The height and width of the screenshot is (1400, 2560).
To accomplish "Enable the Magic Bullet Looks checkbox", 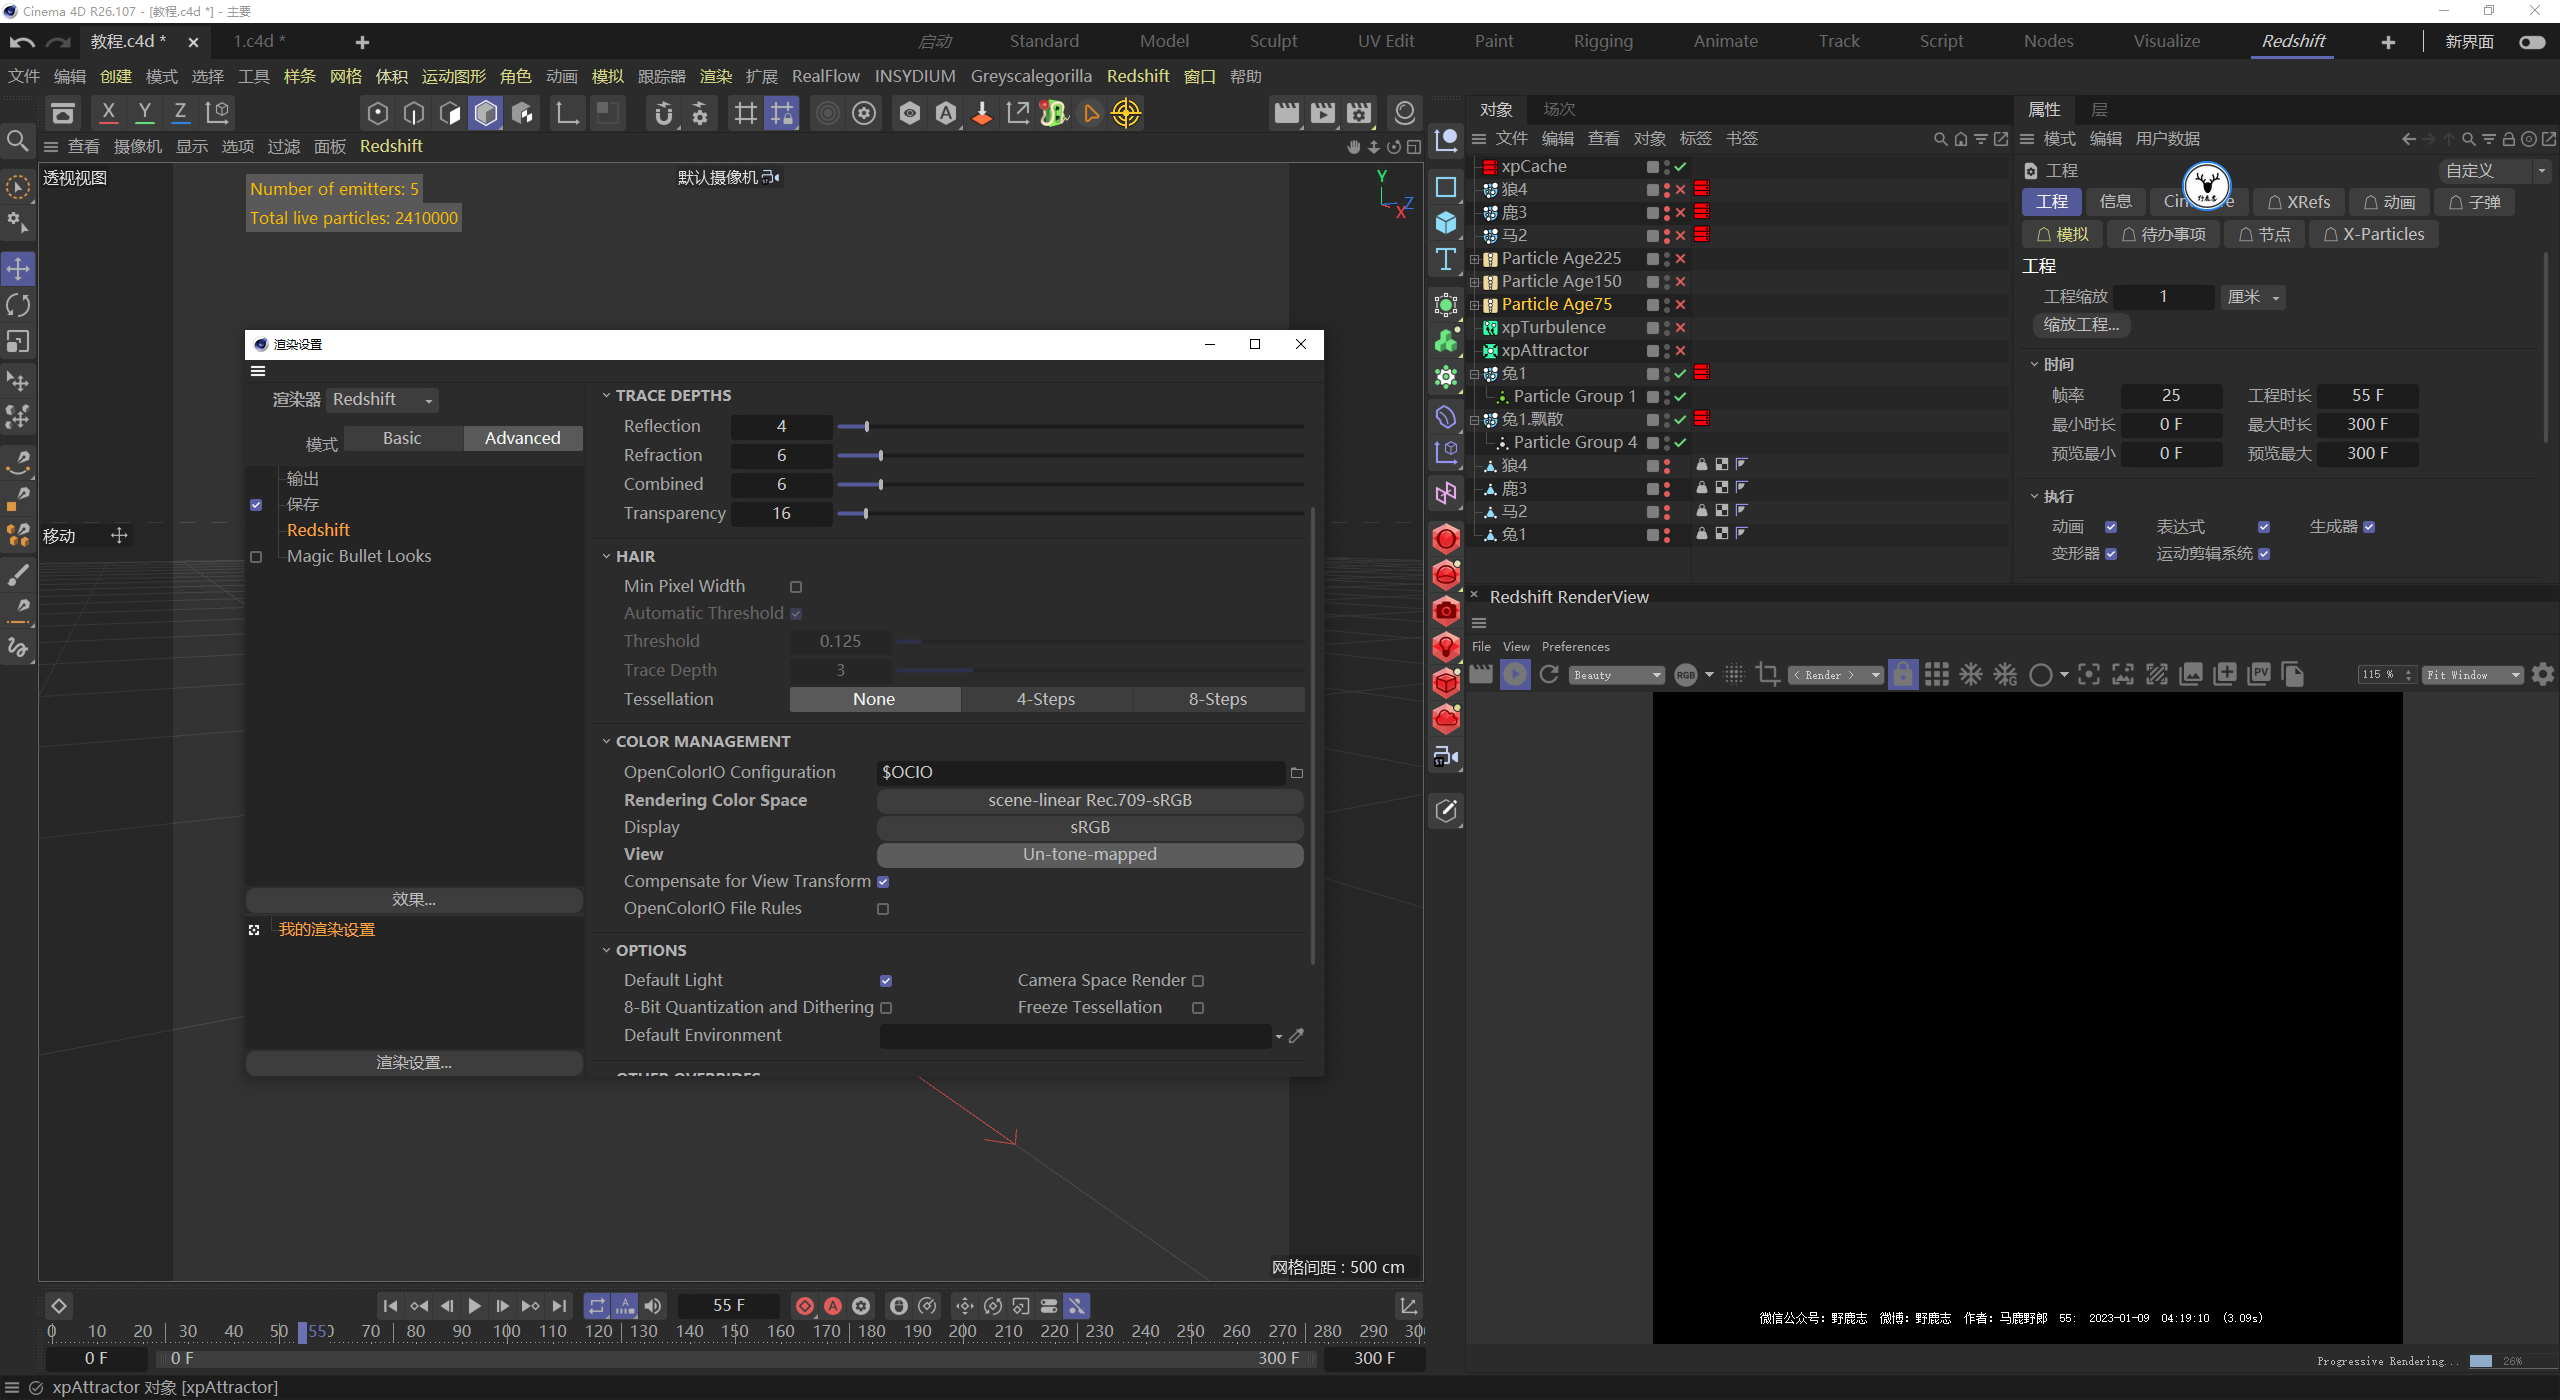I will (256, 557).
